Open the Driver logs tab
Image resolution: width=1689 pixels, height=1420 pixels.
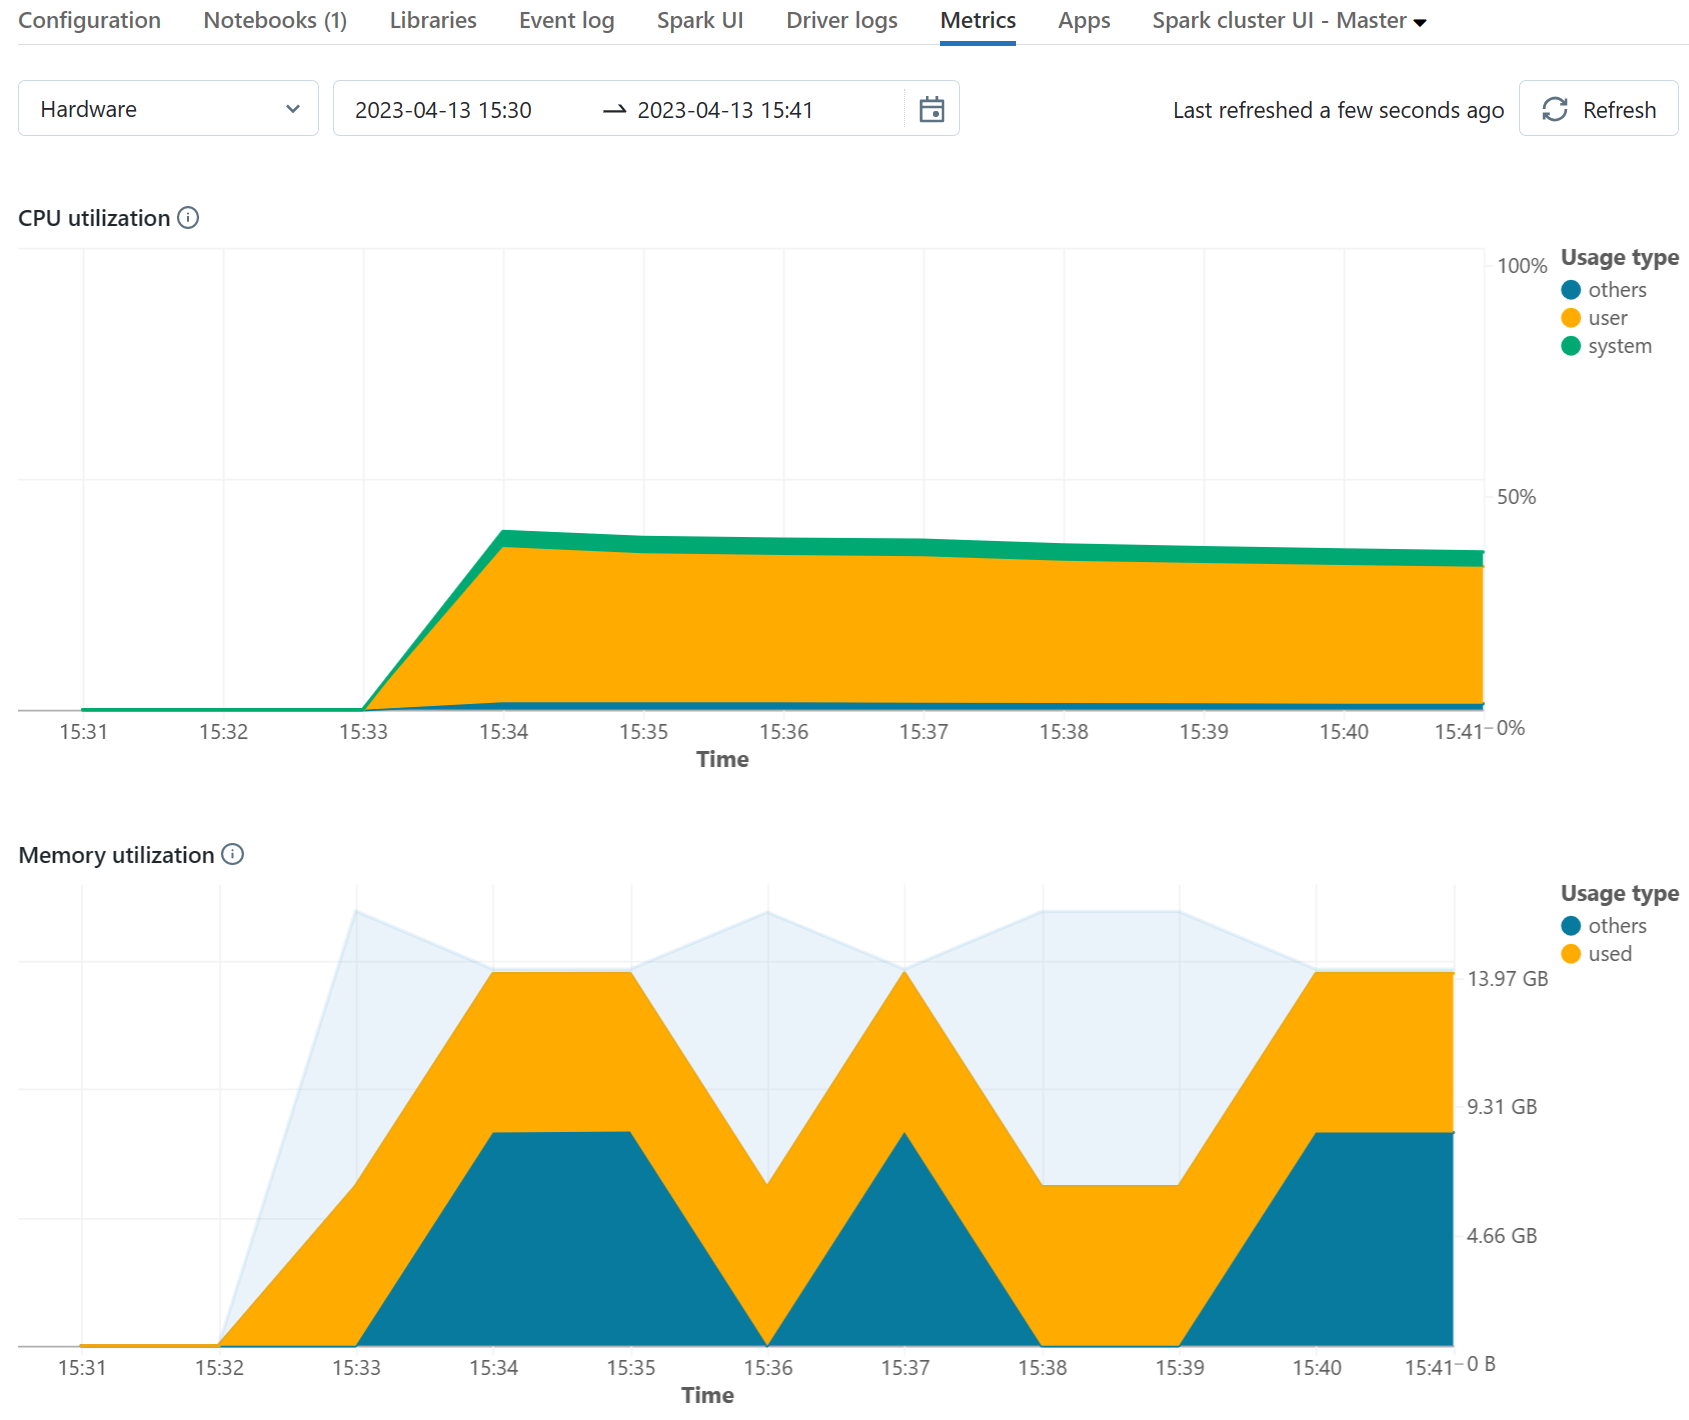tap(841, 20)
